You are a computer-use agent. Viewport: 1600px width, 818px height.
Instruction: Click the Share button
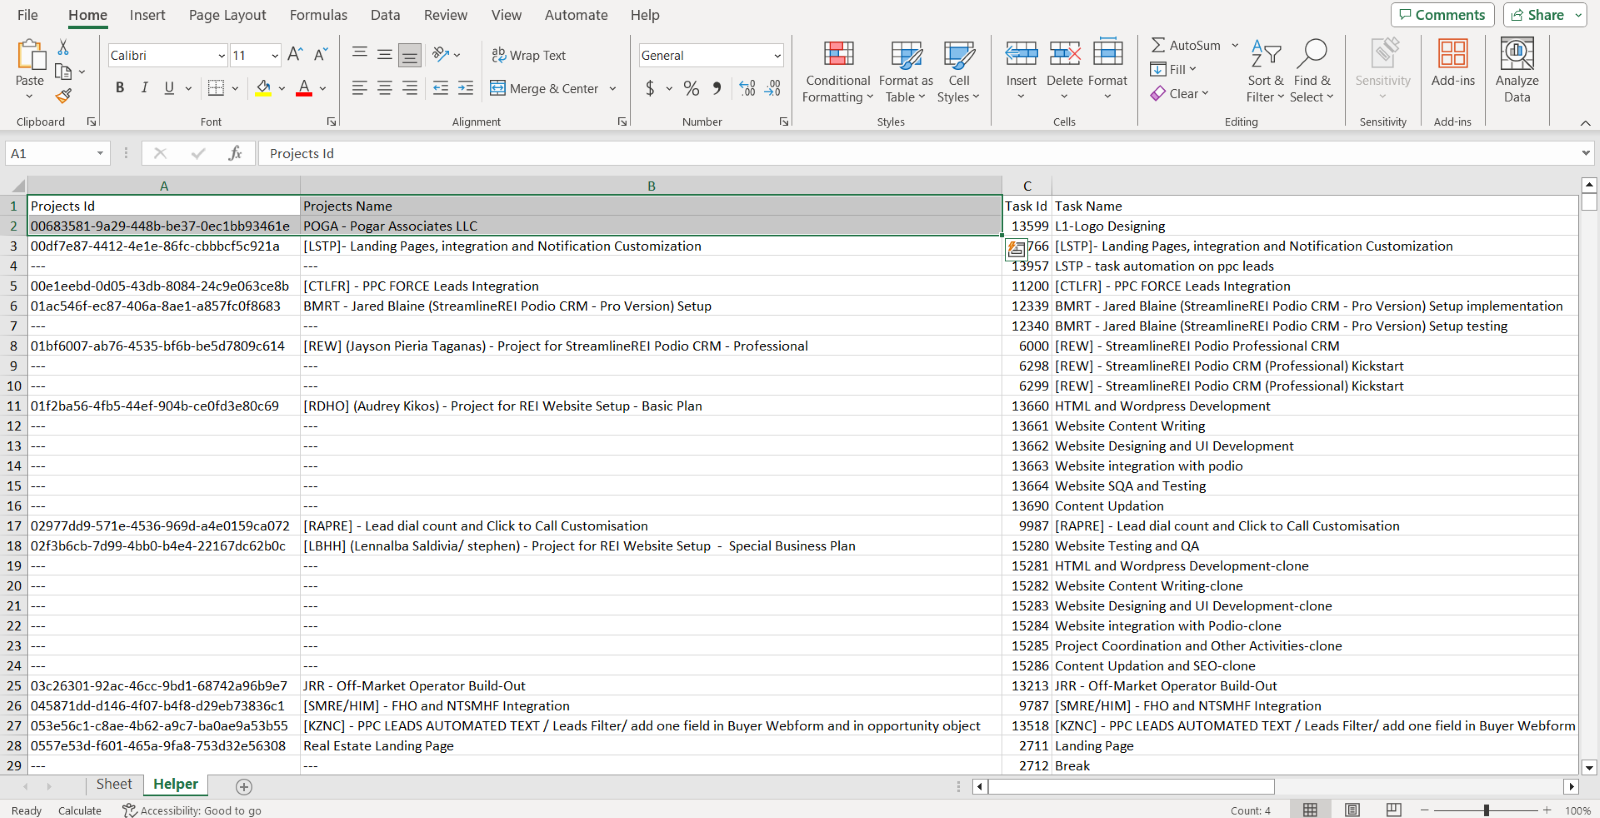(1537, 15)
